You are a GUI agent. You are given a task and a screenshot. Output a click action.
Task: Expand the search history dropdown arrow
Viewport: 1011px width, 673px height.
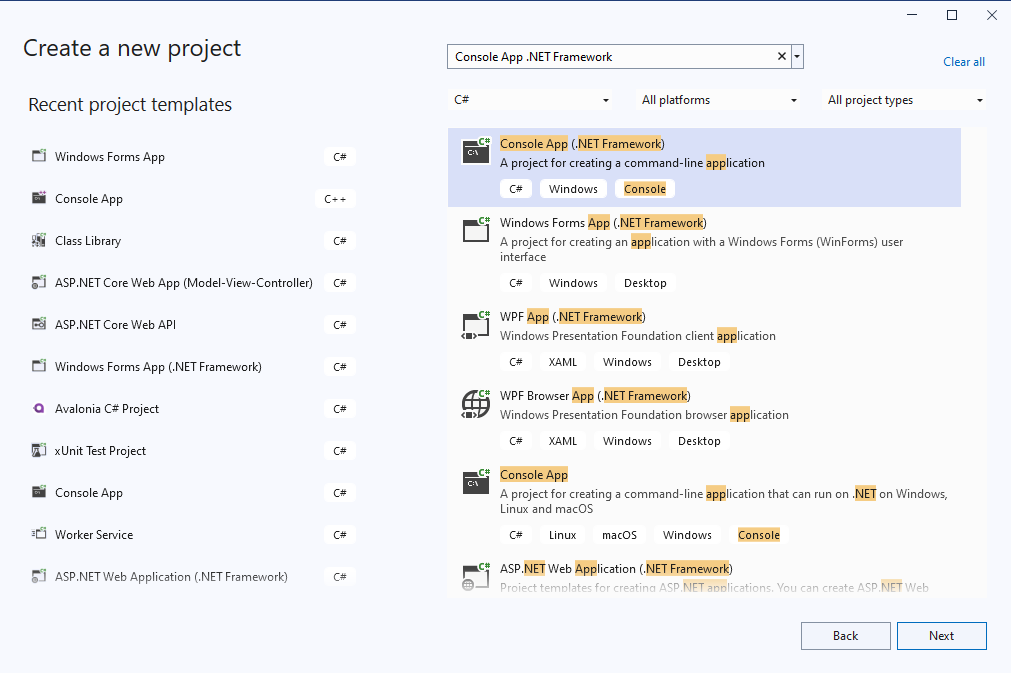[797, 57]
